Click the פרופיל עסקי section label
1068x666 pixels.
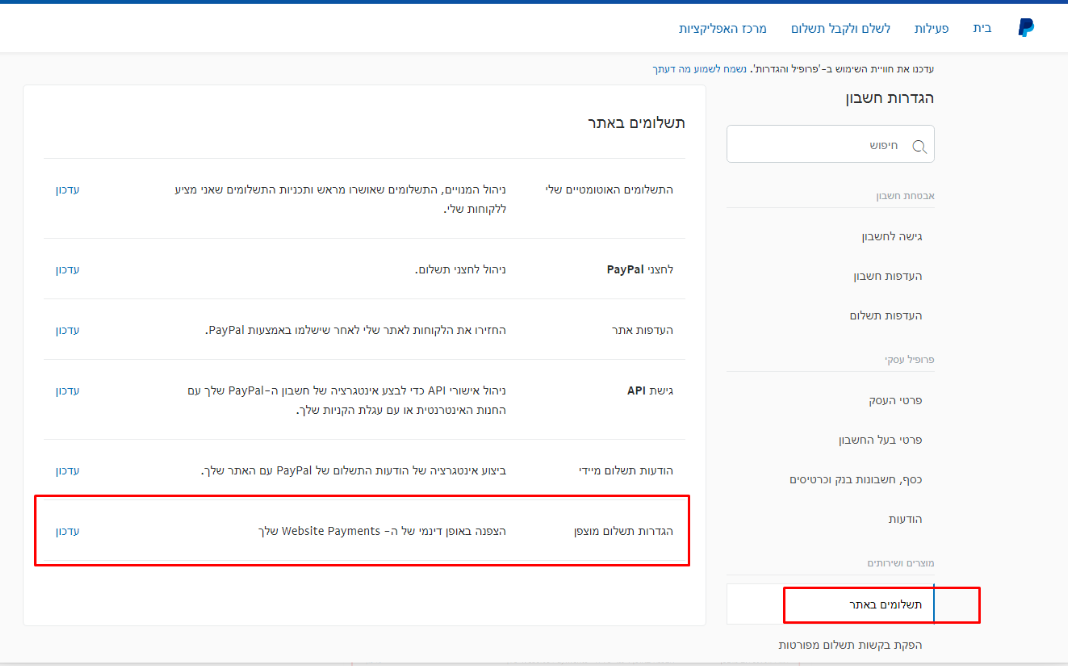click(x=909, y=360)
